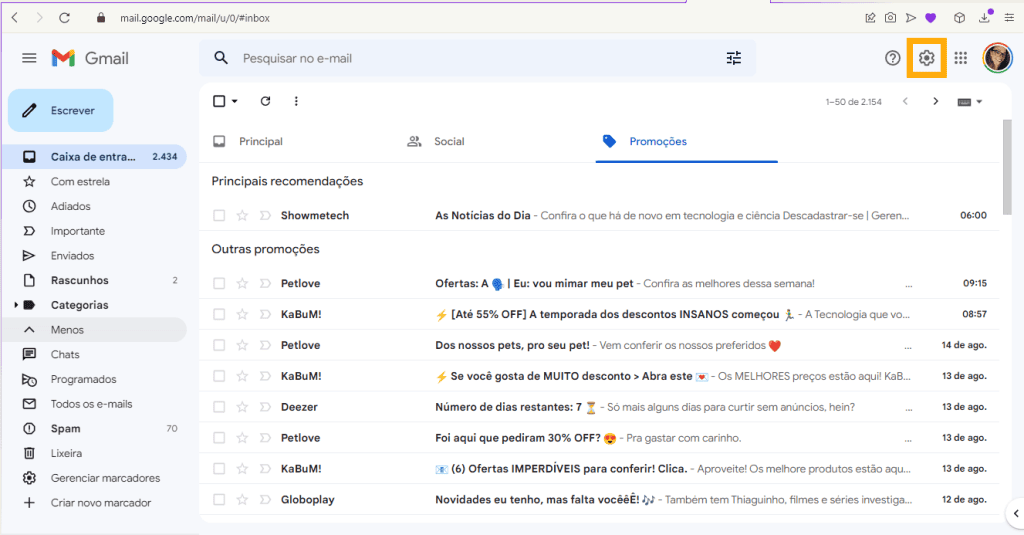
Task: Reload the browser page
Action: (64, 18)
